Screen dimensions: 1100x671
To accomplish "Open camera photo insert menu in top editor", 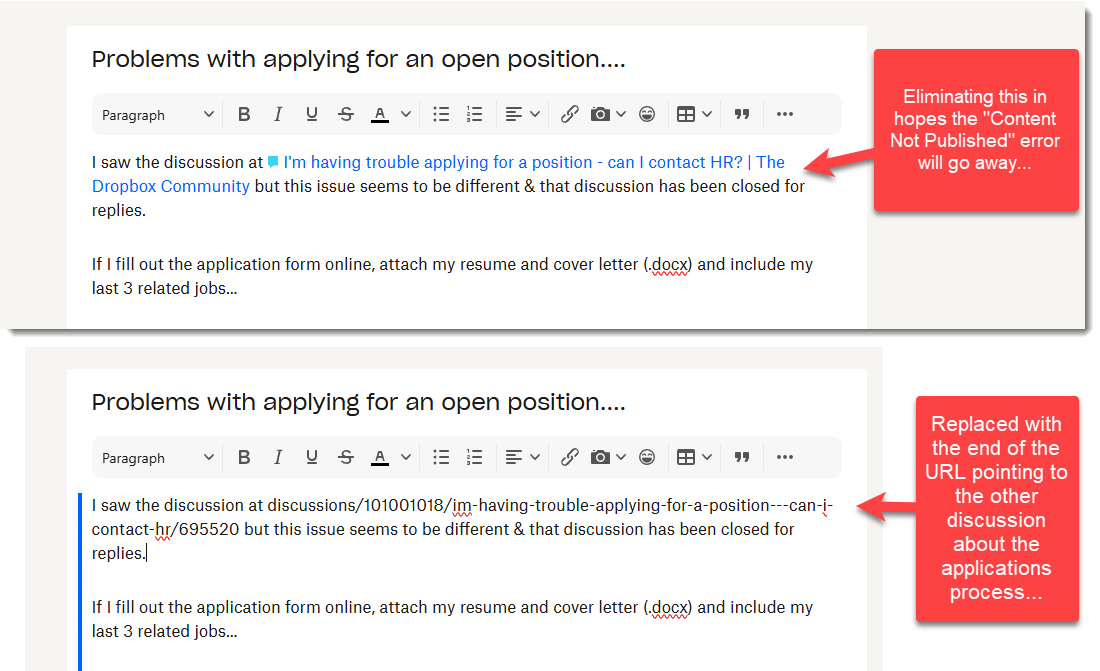I will pyautogui.click(x=607, y=115).
